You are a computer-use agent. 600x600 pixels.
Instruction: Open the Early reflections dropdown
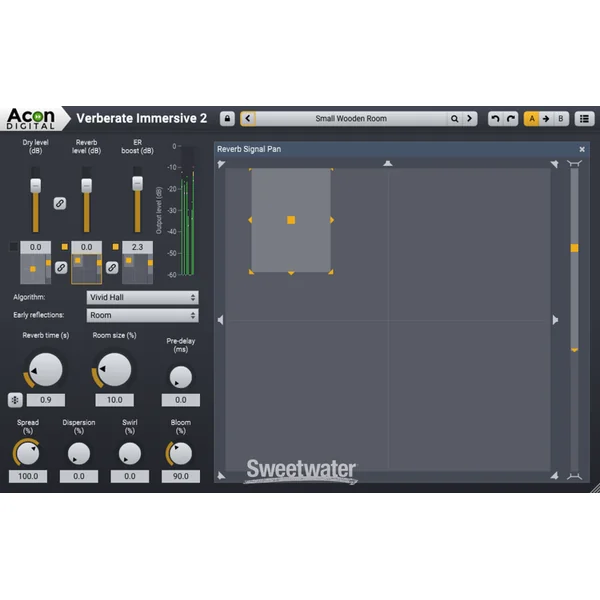[142, 315]
